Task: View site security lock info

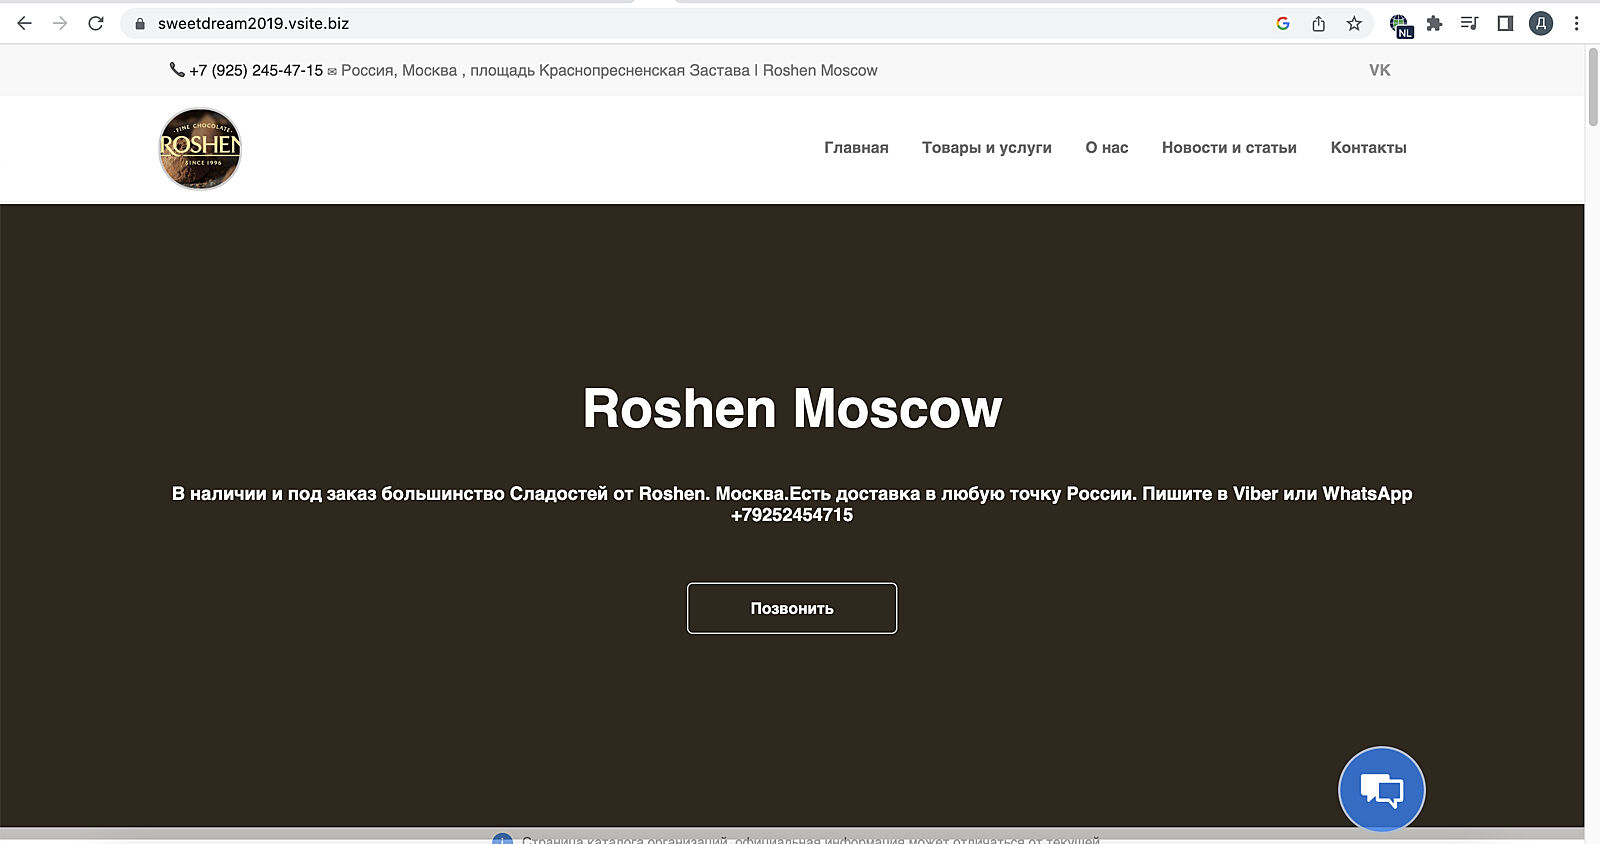Action: [x=140, y=24]
